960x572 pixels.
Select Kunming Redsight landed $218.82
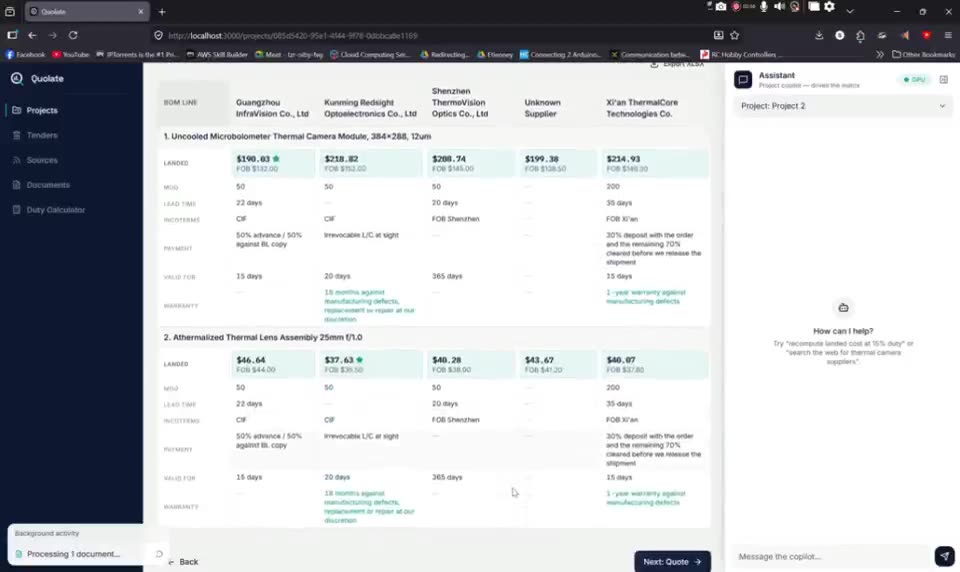(x=371, y=163)
